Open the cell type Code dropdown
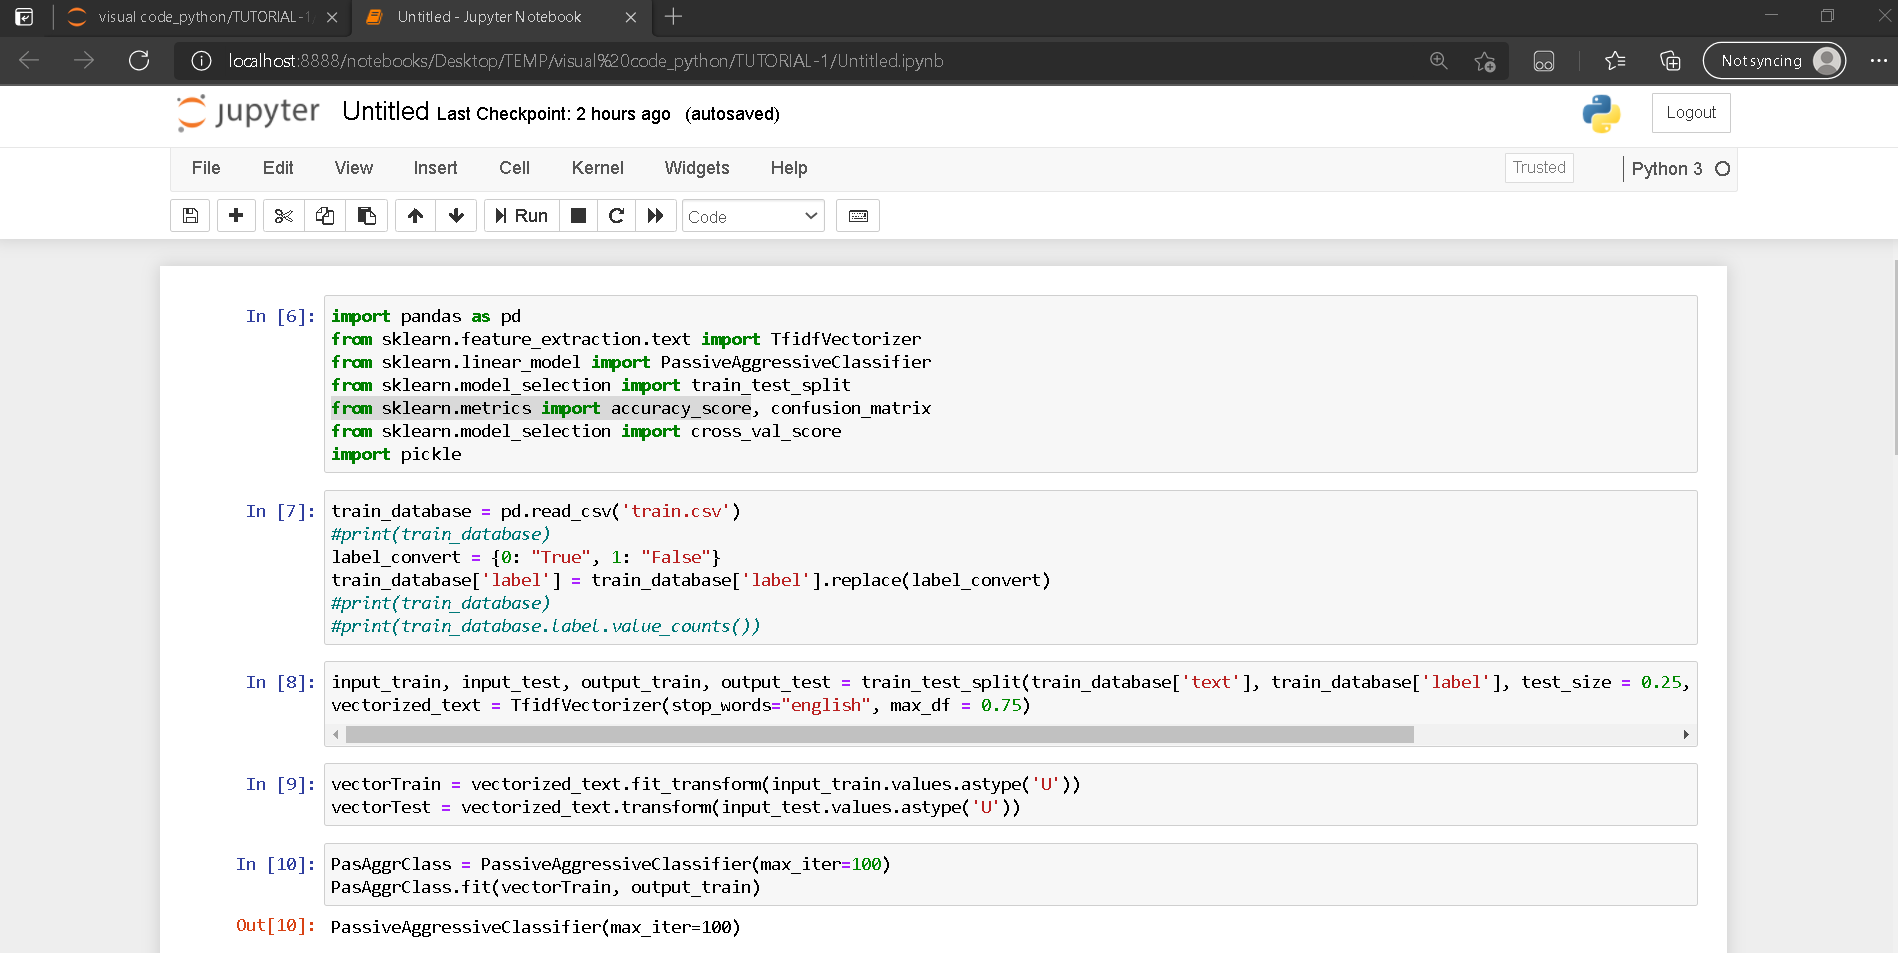Image resolution: width=1898 pixels, height=953 pixels. [753, 216]
